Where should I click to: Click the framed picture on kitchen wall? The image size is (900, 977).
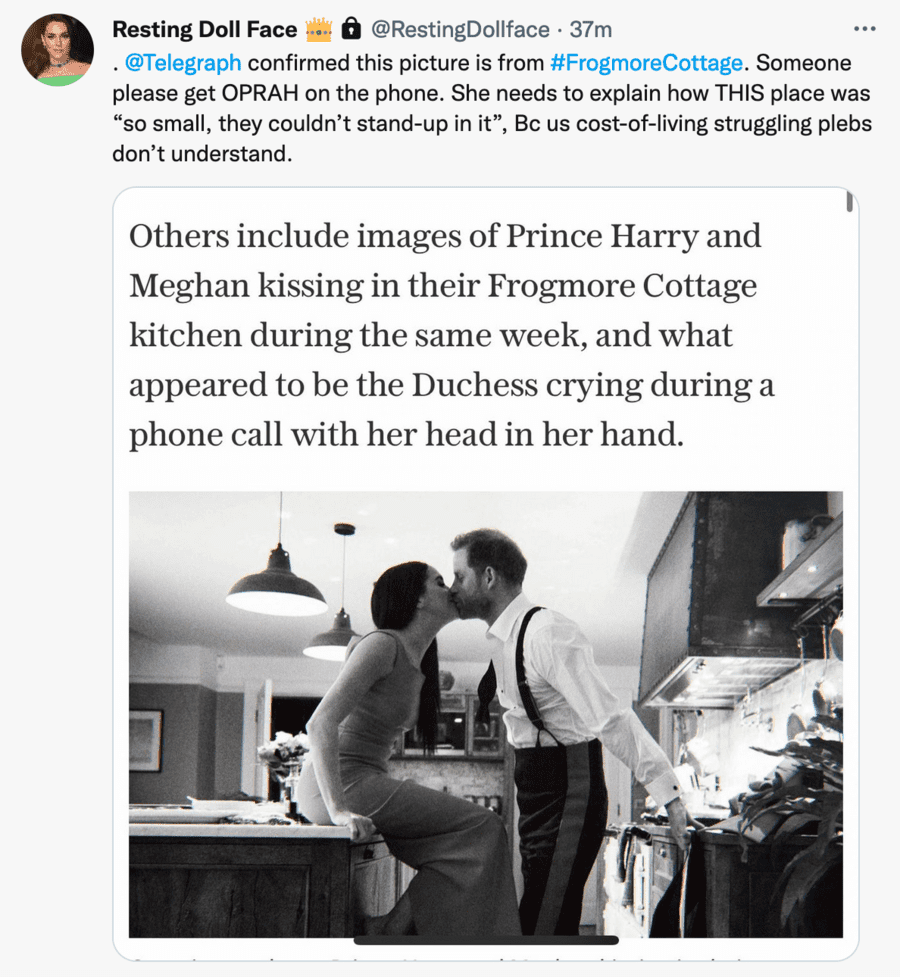point(145,740)
